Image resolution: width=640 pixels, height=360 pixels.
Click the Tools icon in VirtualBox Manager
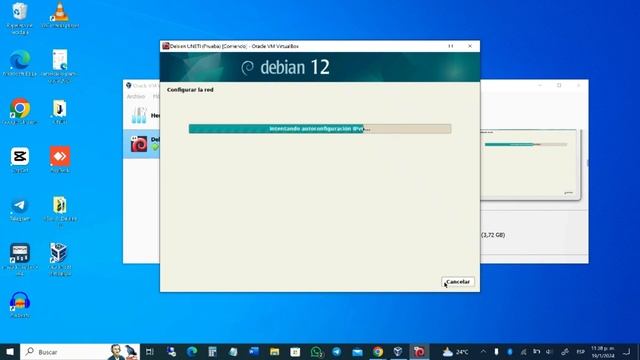tap(139, 116)
